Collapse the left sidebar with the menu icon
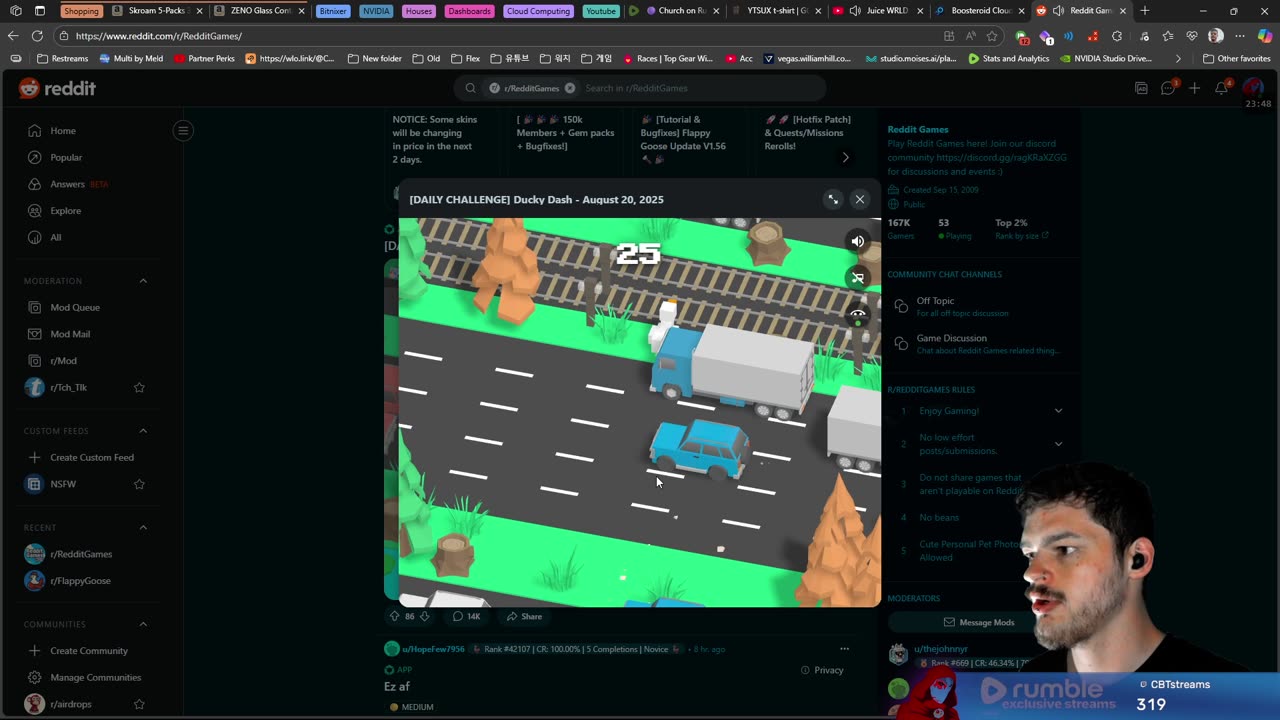This screenshot has height=720, width=1280. click(183, 130)
